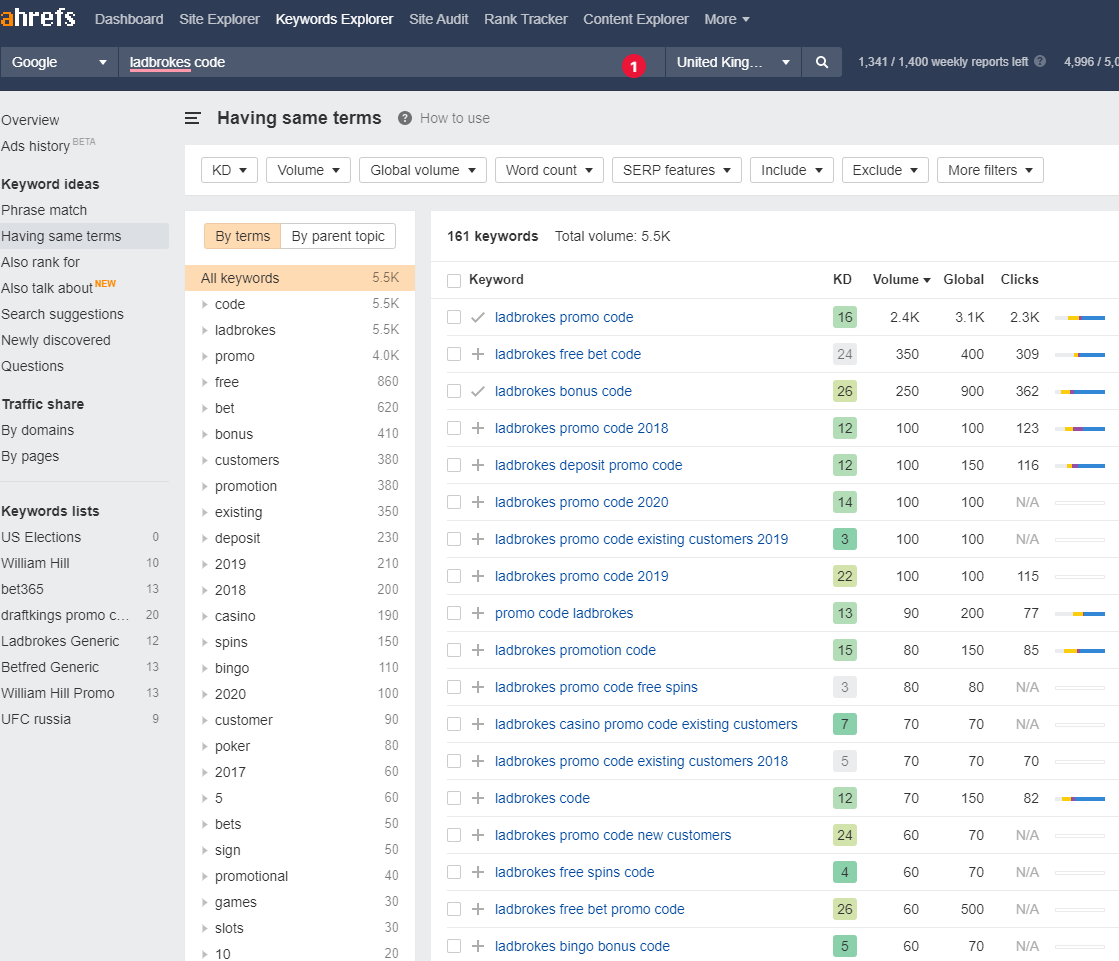The height and width of the screenshot is (961, 1119).
Task: Click plus icon next to ladbrokes code
Action: pos(477,798)
